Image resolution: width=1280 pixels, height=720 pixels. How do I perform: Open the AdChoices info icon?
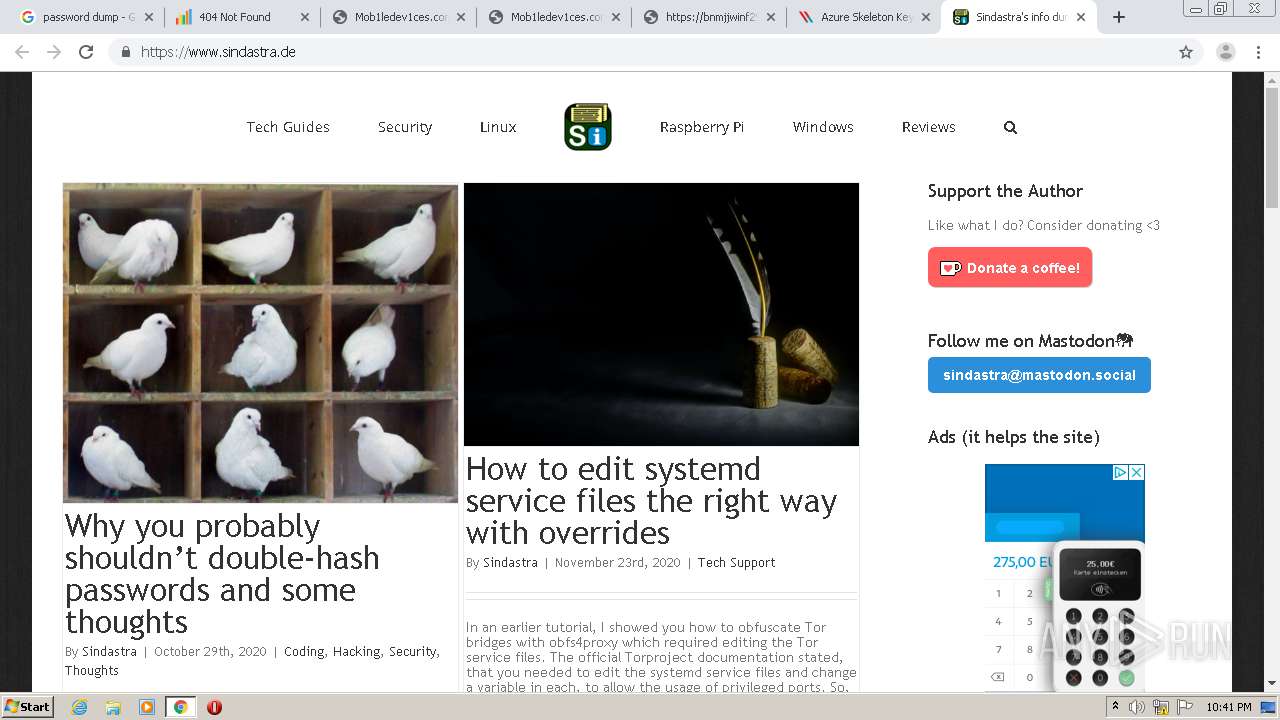(x=1121, y=472)
